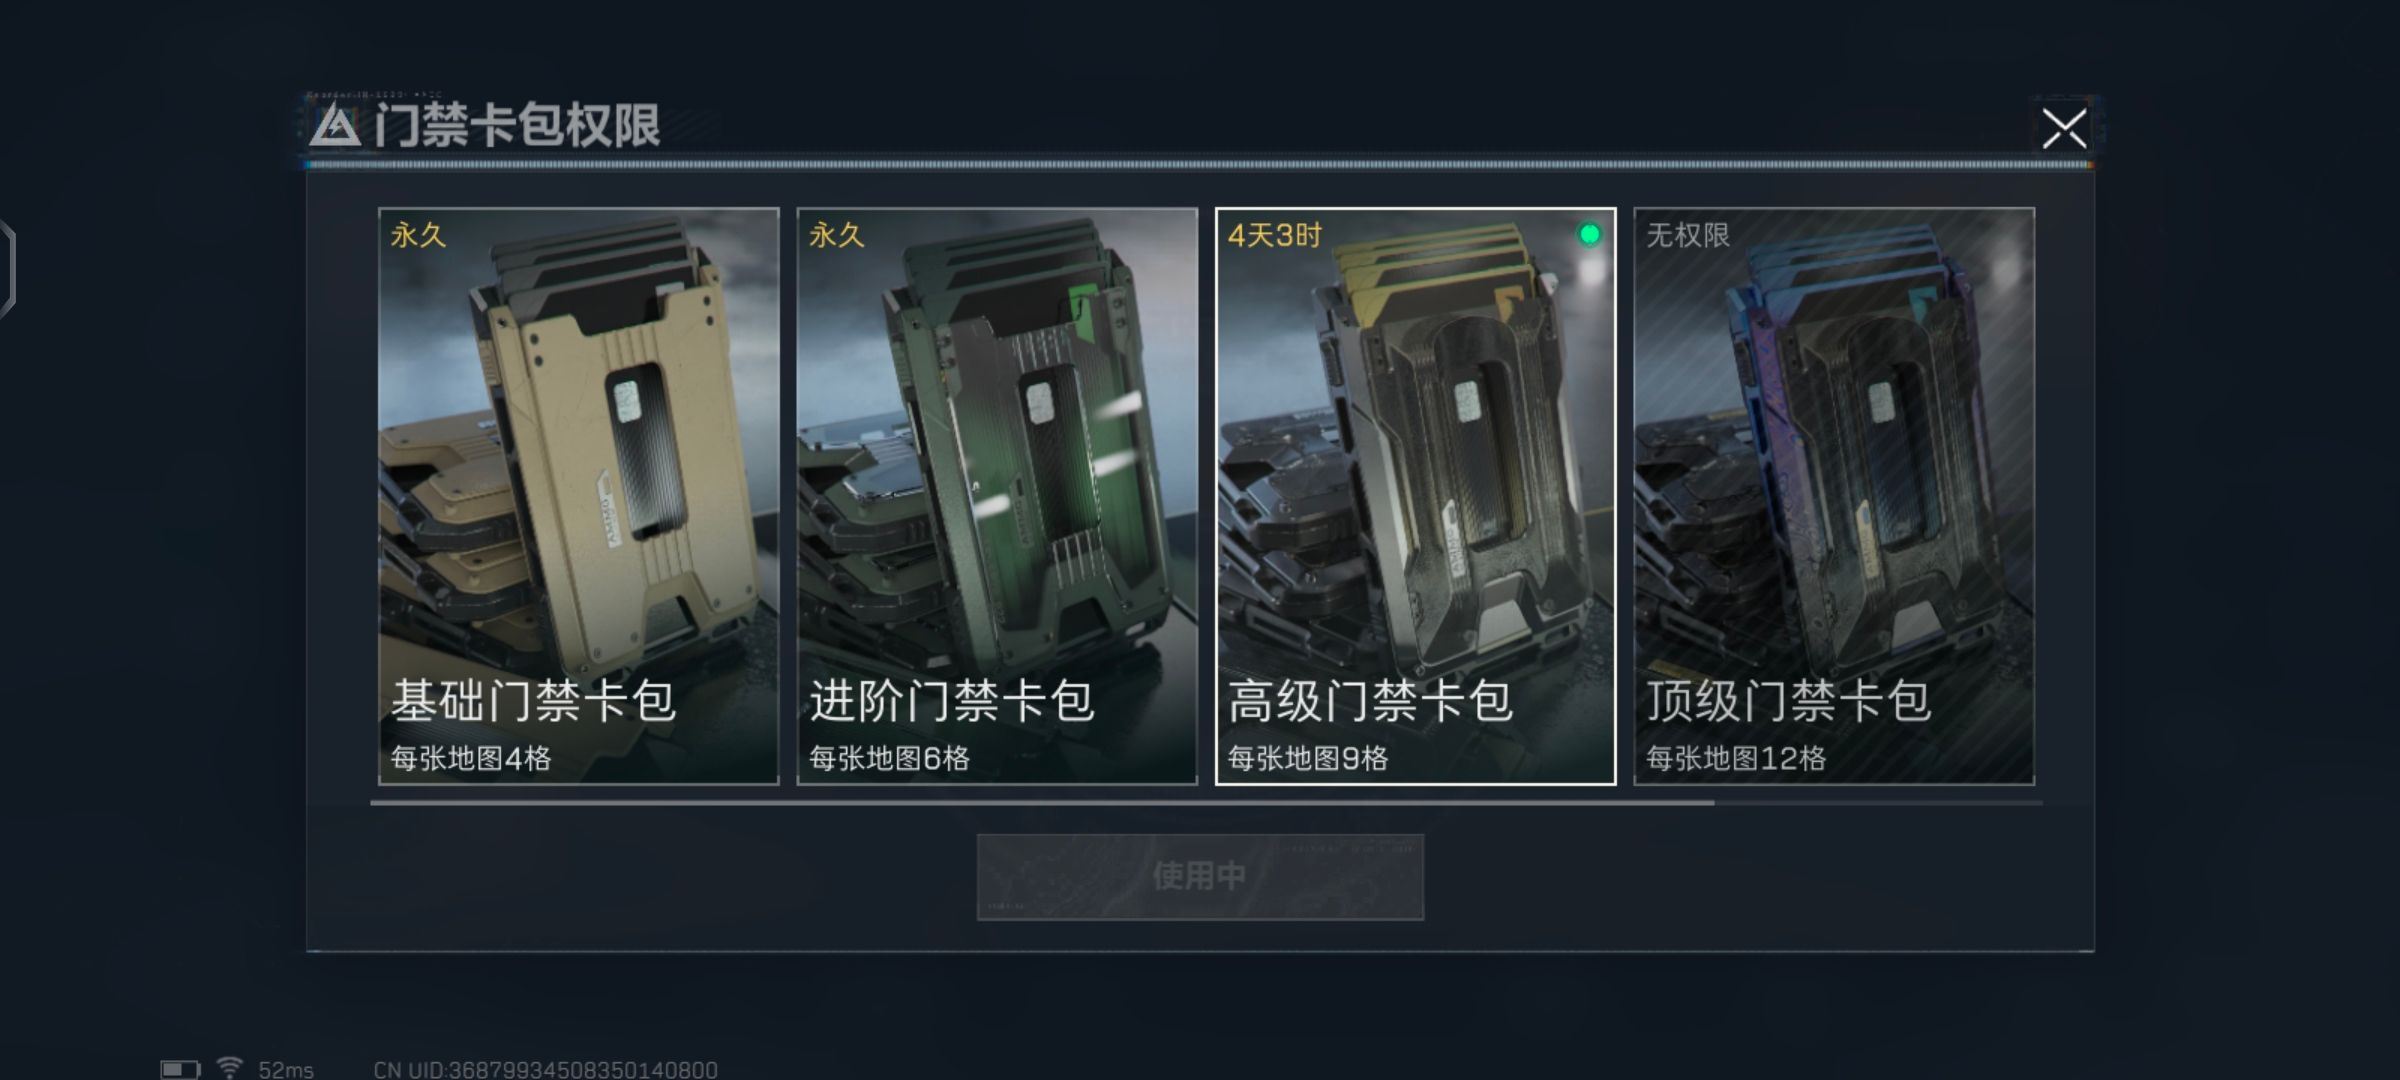Select the green 进阶门禁卡包 card pack image
This screenshot has height=1080, width=2400.
[x=997, y=496]
